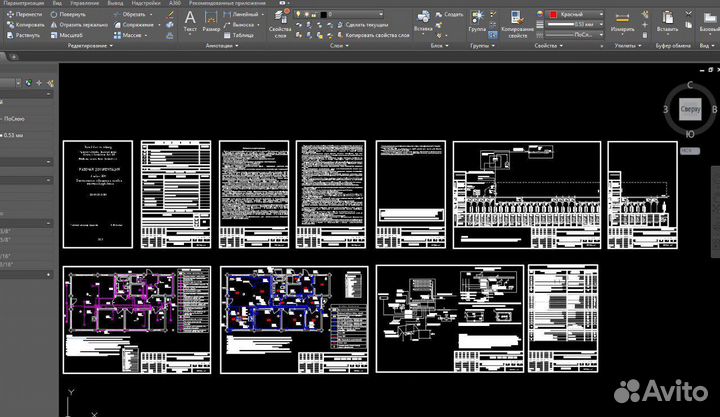Click Копирование свойств match properties icon

[x=517, y=24]
